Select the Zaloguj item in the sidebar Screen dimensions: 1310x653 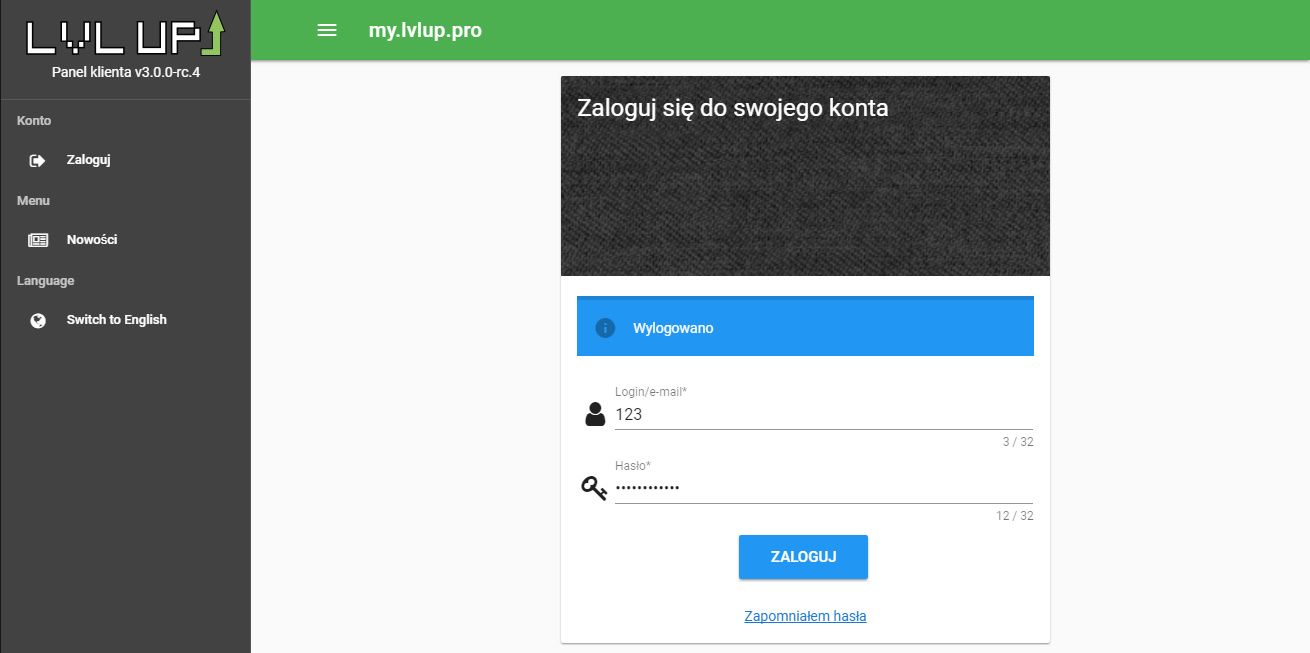point(88,160)
